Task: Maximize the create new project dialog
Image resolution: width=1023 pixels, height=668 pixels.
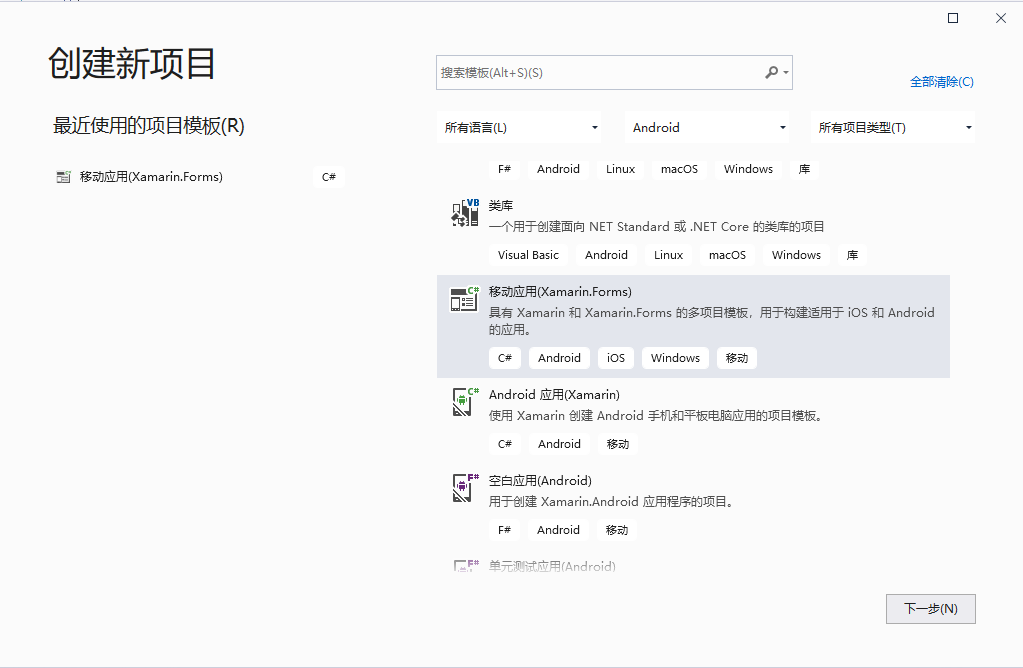Action: point(953,18)
